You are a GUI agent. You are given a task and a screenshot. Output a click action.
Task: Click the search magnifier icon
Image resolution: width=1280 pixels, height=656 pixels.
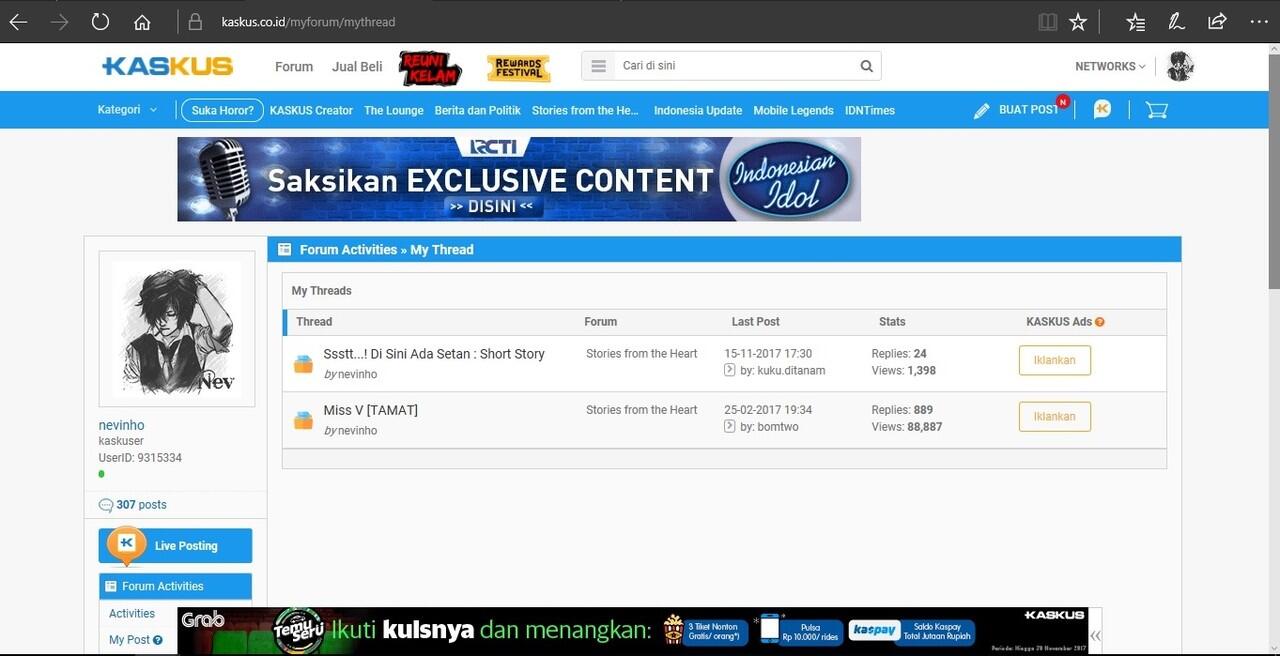(x=867, y=66)
